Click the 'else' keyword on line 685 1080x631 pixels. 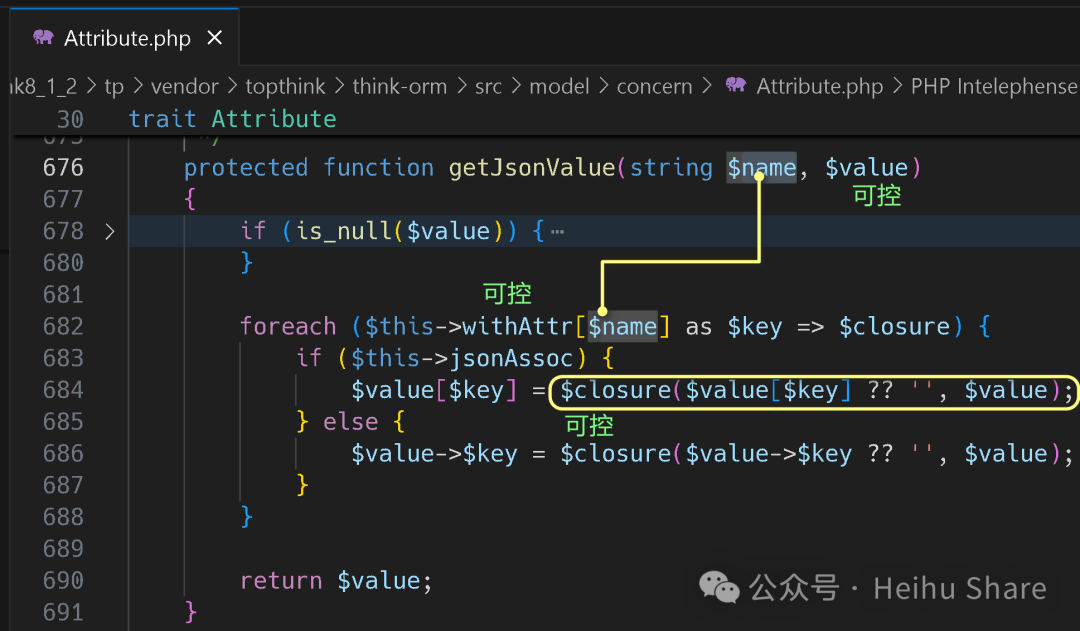[x=351, y=422]
